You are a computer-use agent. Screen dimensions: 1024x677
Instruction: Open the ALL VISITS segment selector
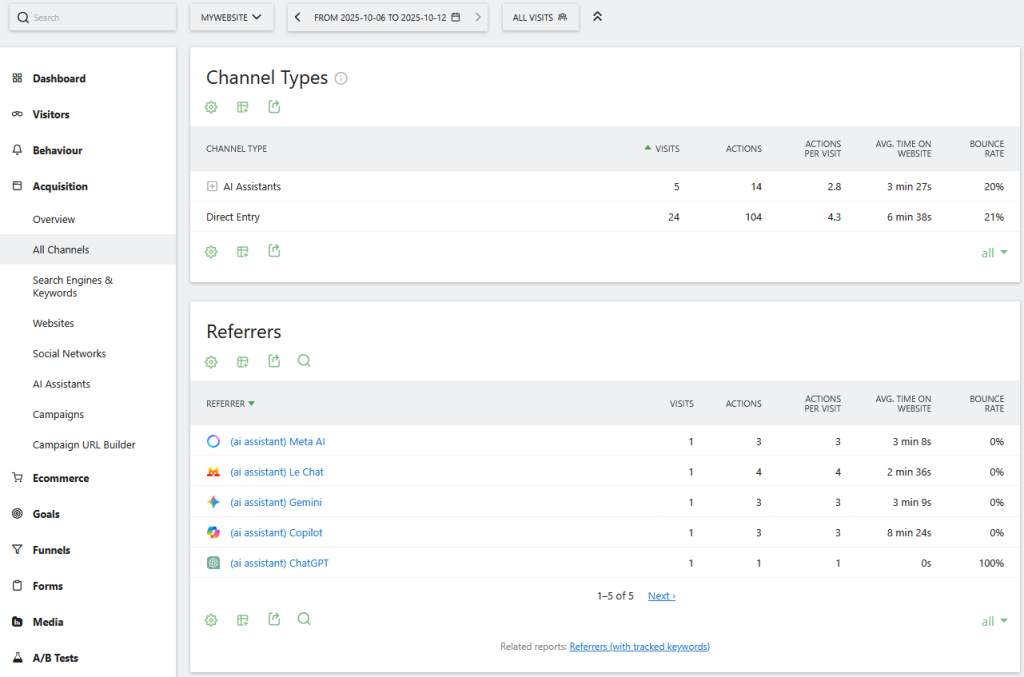point(540,17)
